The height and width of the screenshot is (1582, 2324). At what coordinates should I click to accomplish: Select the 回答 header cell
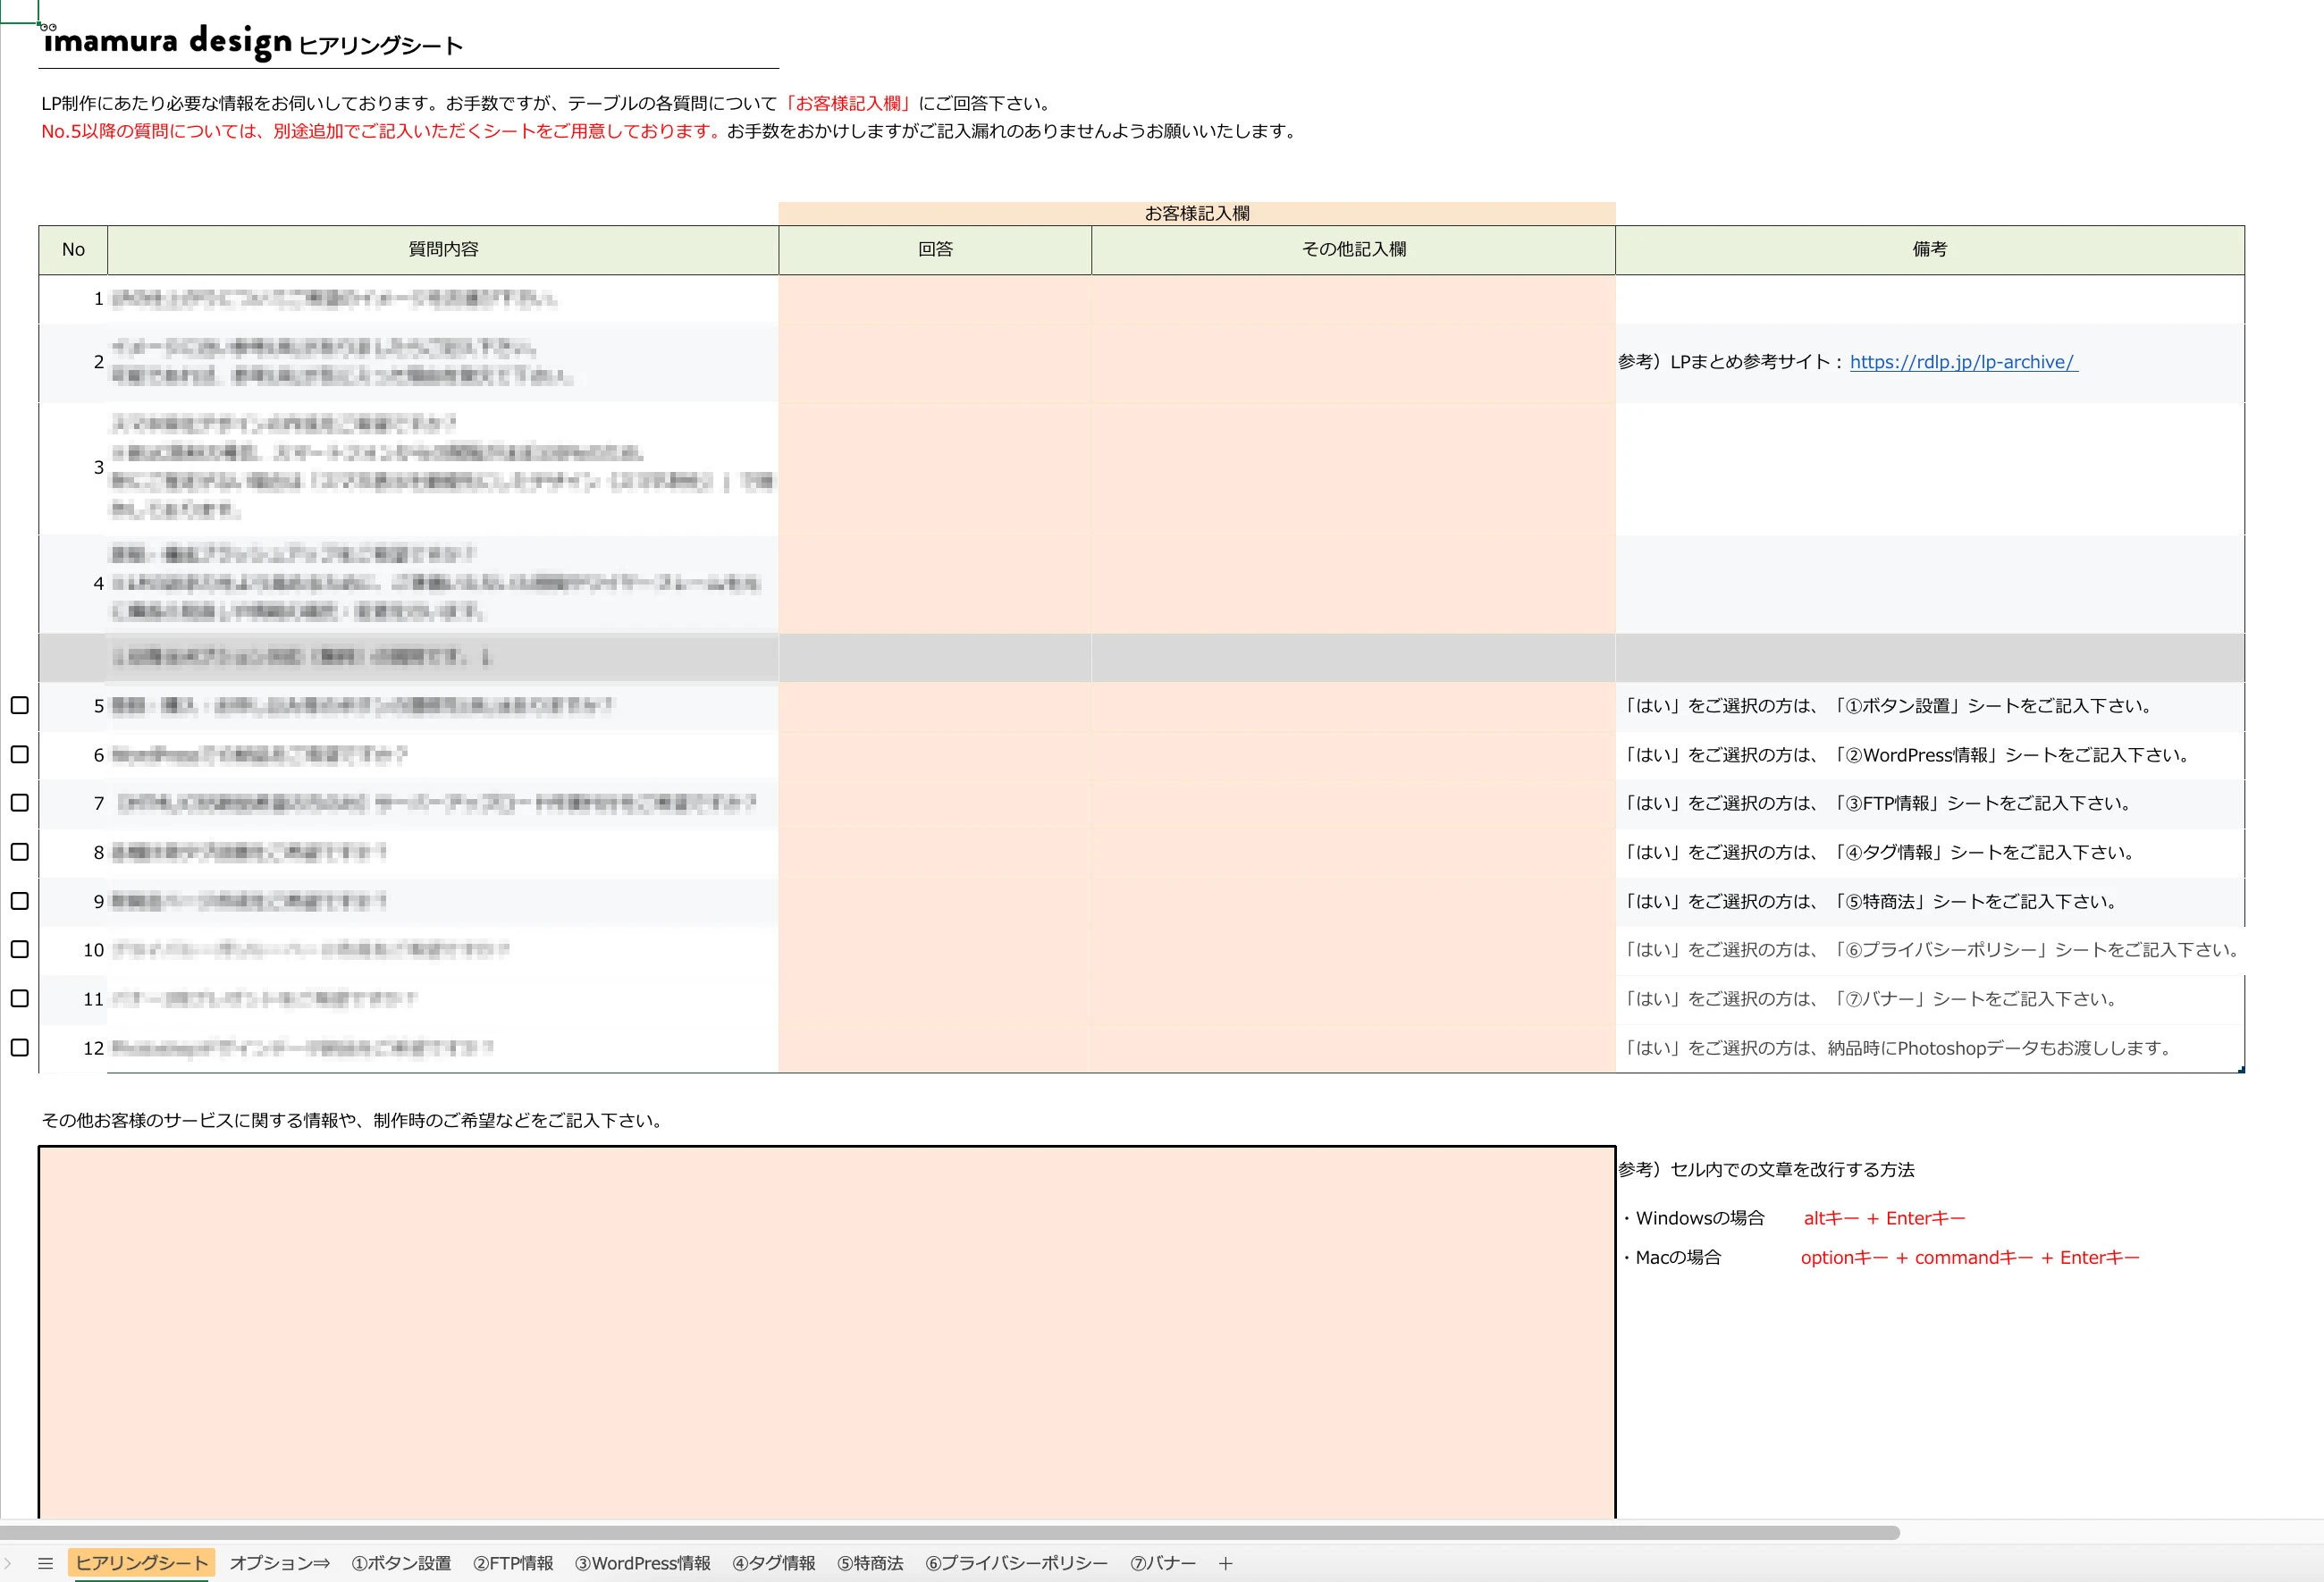935,250
